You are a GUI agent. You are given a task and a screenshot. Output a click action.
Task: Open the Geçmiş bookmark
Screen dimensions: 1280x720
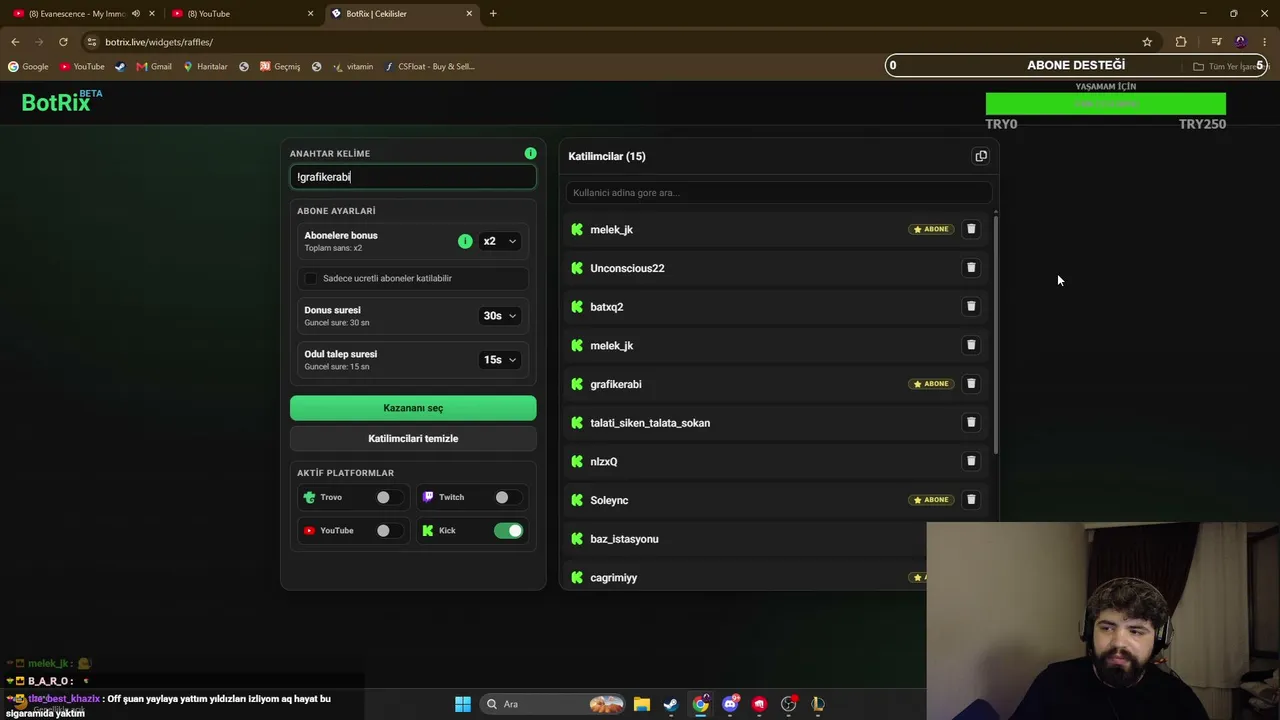280,67
